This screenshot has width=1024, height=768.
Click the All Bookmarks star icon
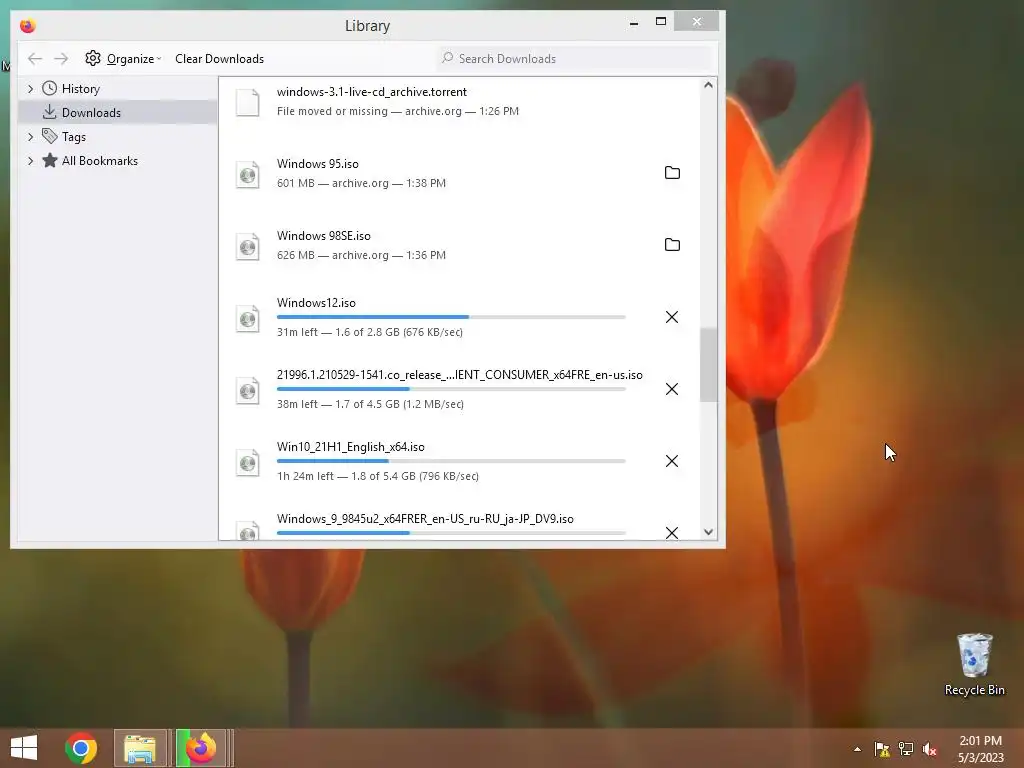pyautogui.click(x=50, y=160)
